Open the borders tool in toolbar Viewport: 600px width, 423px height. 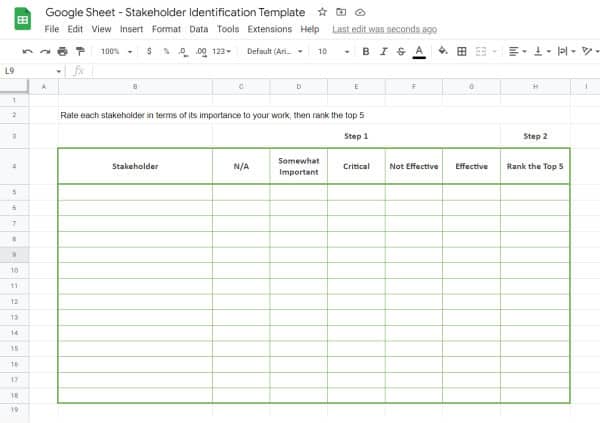coord(461,51)
